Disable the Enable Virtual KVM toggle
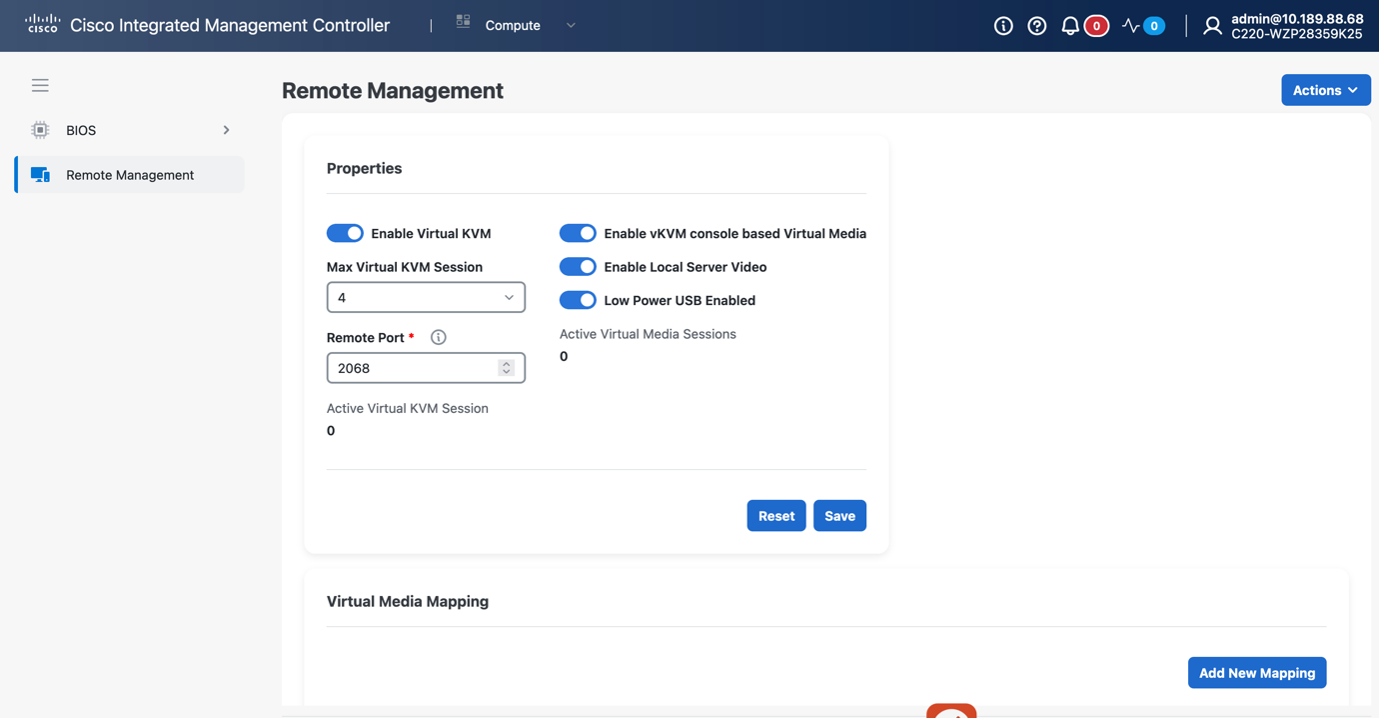Screen dimensions: 1384x721 click(x=344, y=233)
